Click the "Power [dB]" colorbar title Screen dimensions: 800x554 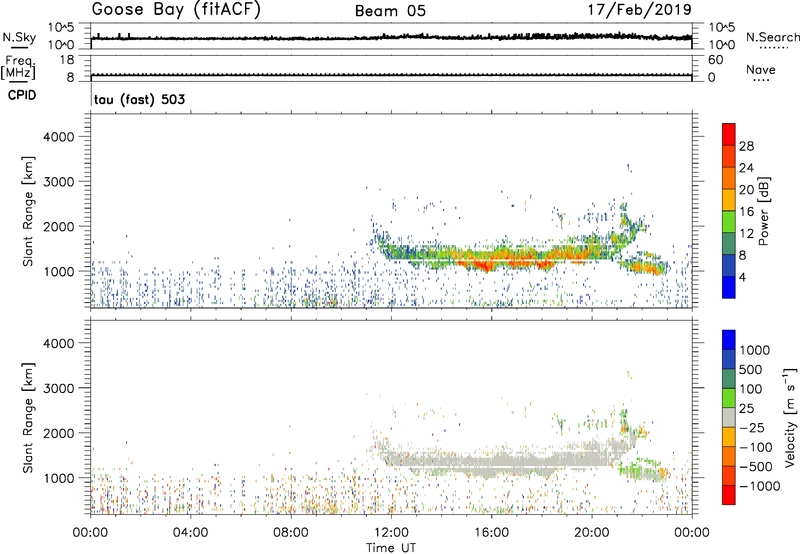coord(763,211)
